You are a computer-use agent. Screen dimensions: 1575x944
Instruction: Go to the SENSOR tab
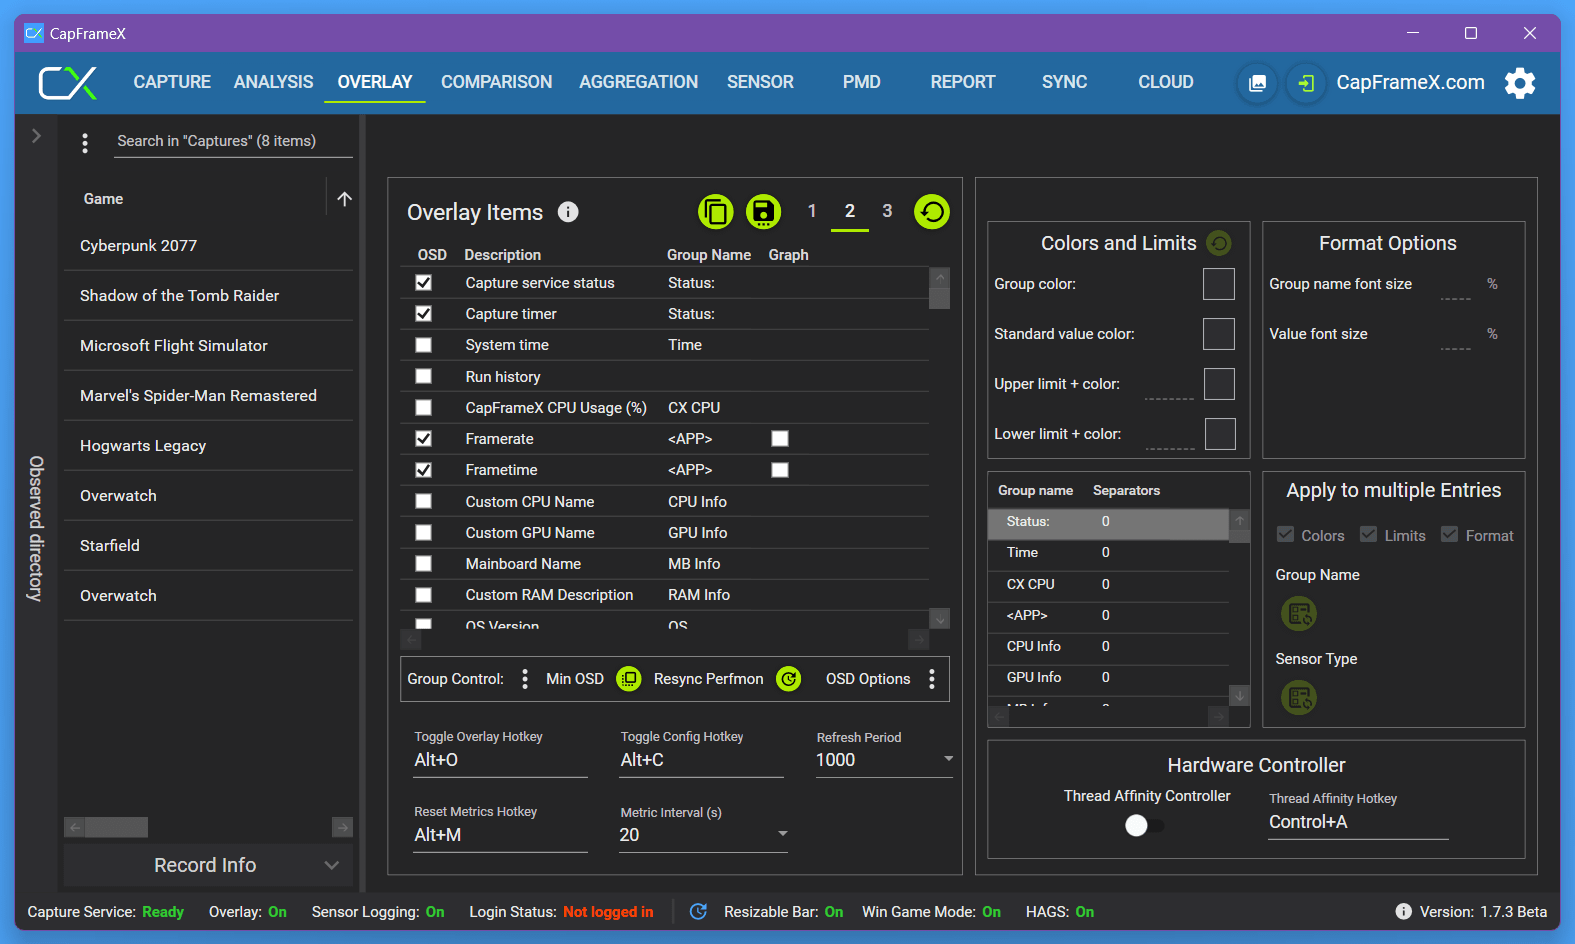(760, 82)
